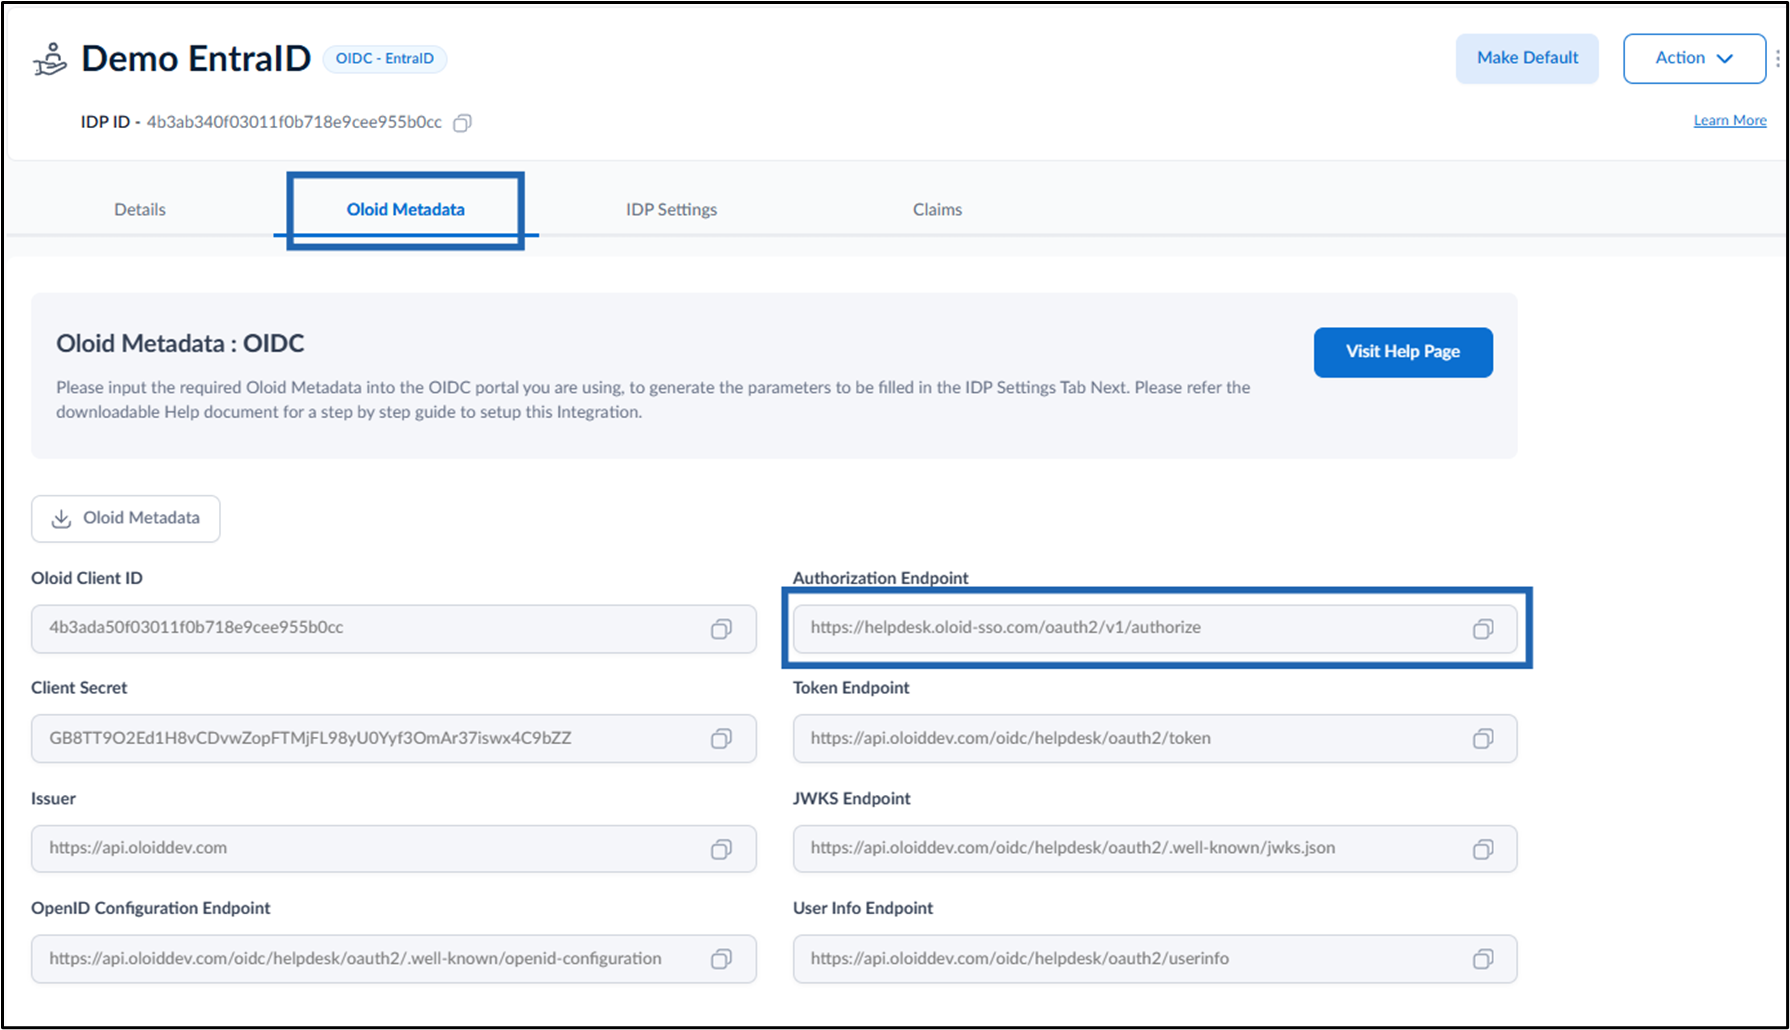Open the IDP Settings tab
Viewport: 1790px width, 1030px height.
[x=671, y=209]
